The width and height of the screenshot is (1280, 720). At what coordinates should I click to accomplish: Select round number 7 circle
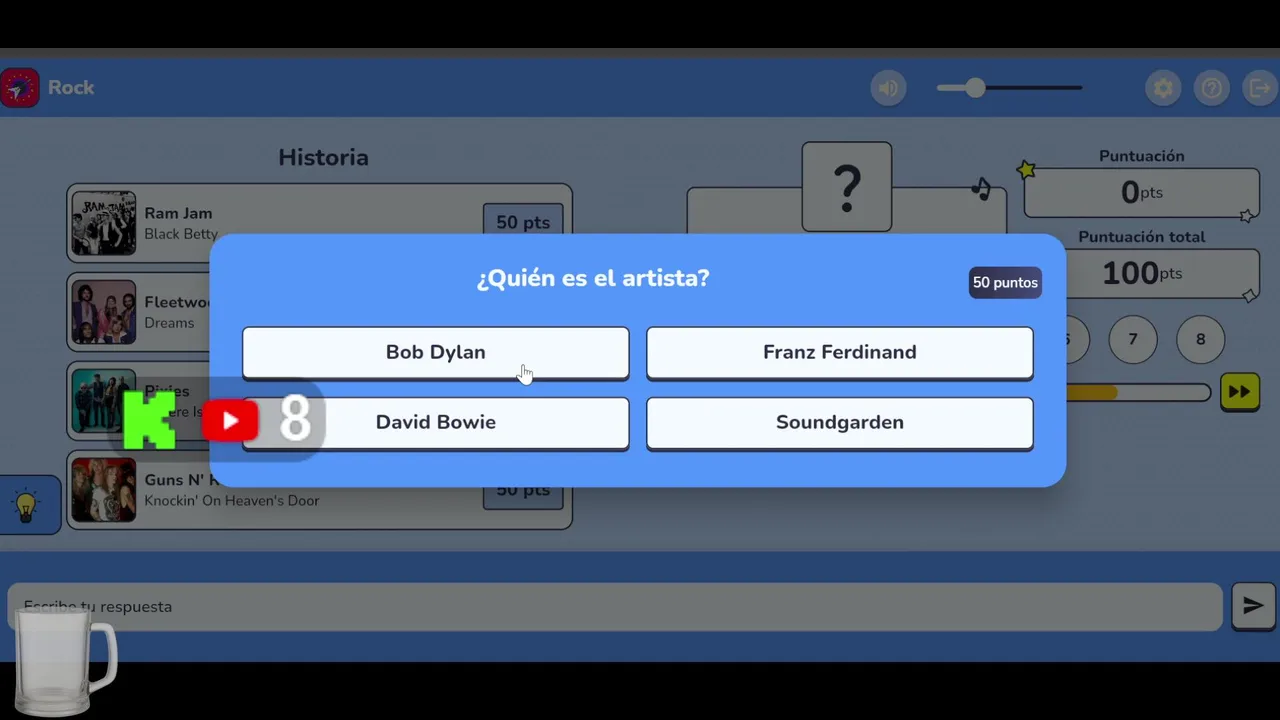(x=1133, y=339)
